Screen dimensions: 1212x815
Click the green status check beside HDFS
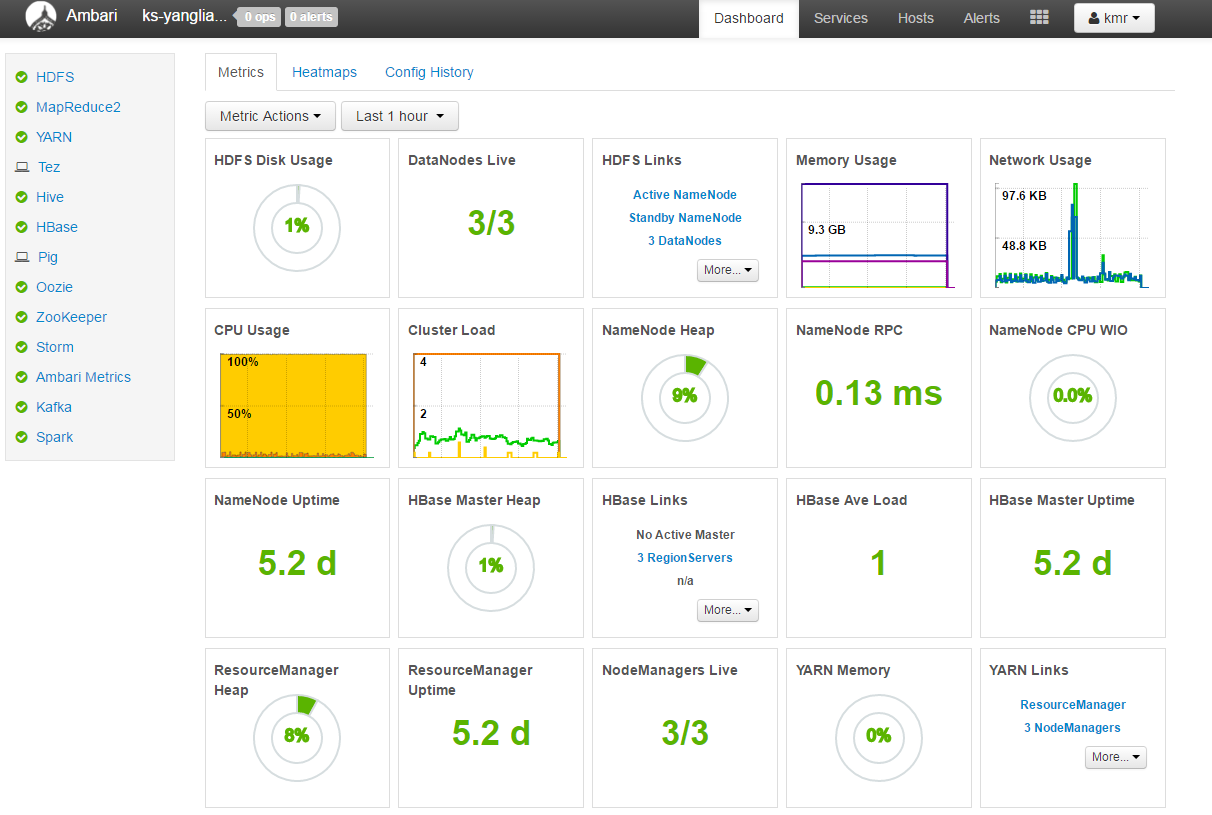(22, 77)
